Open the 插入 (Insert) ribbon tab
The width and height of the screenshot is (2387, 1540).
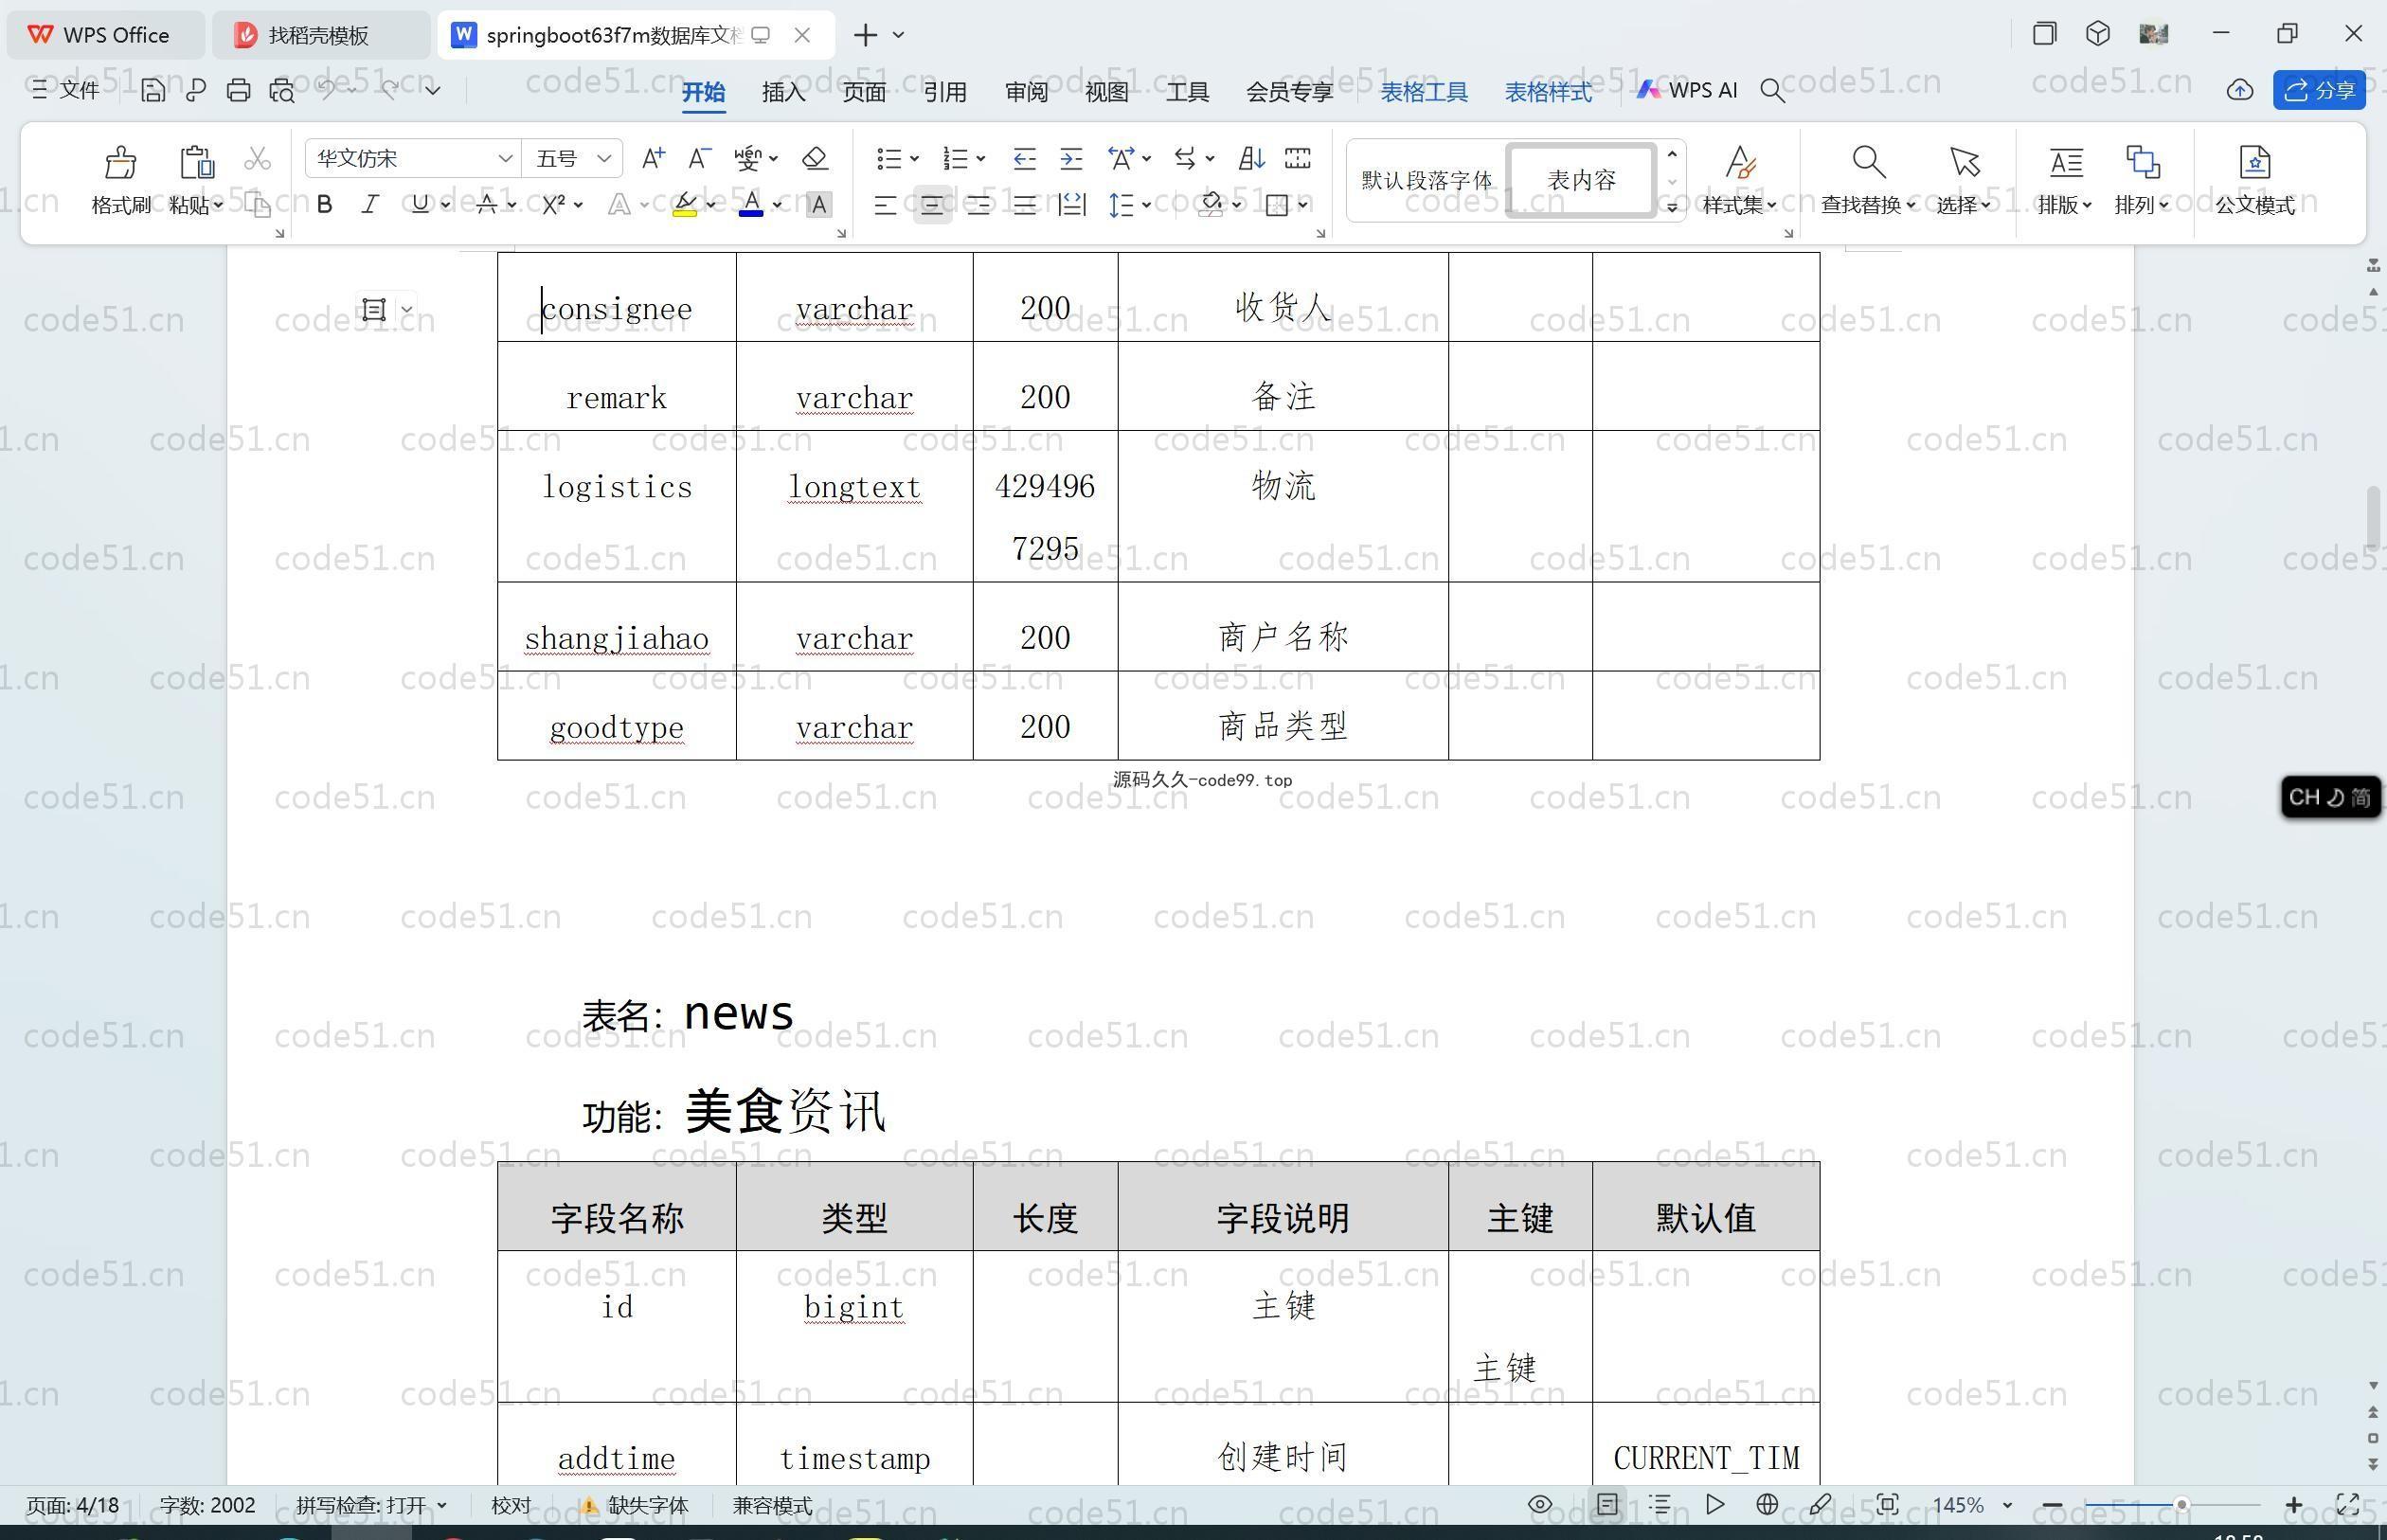[783, 91]
